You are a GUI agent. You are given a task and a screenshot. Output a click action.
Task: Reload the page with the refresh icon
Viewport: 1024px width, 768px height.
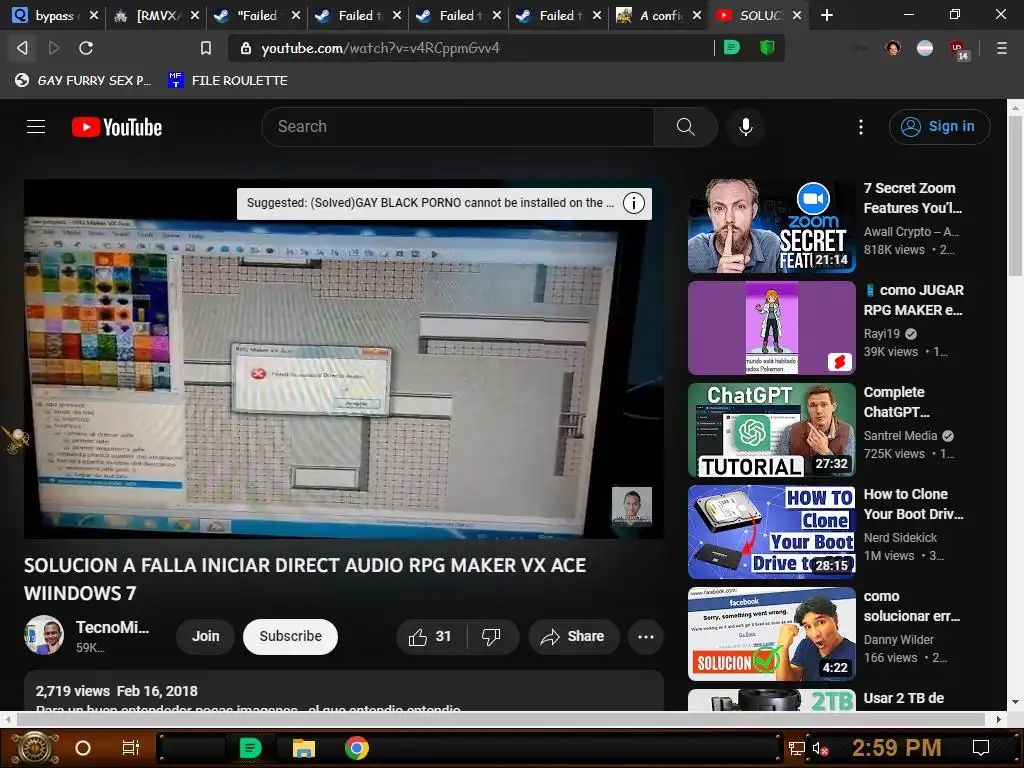[86, 48]
